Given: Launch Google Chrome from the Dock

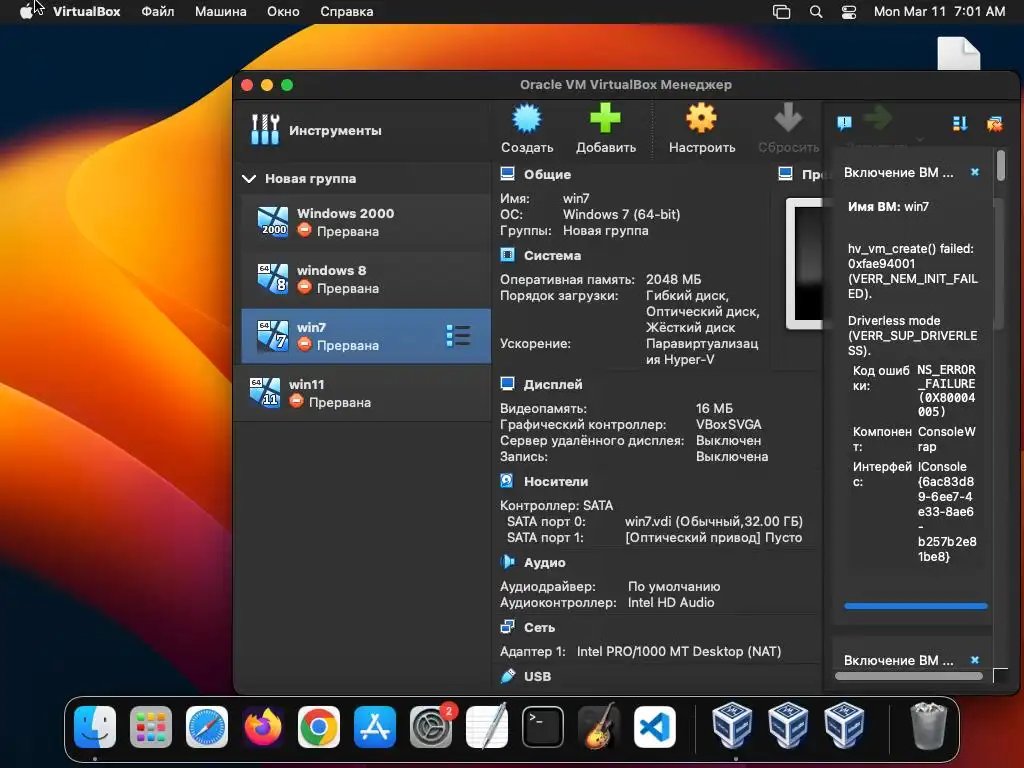Looking at the screenshot, I should pyautogui.click(x=319, y=727).
